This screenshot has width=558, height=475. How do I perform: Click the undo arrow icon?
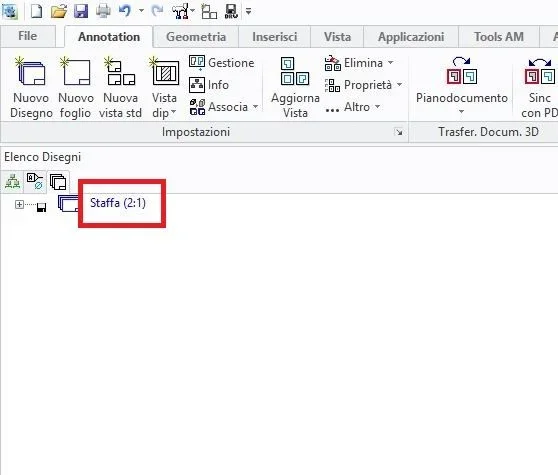125,11
